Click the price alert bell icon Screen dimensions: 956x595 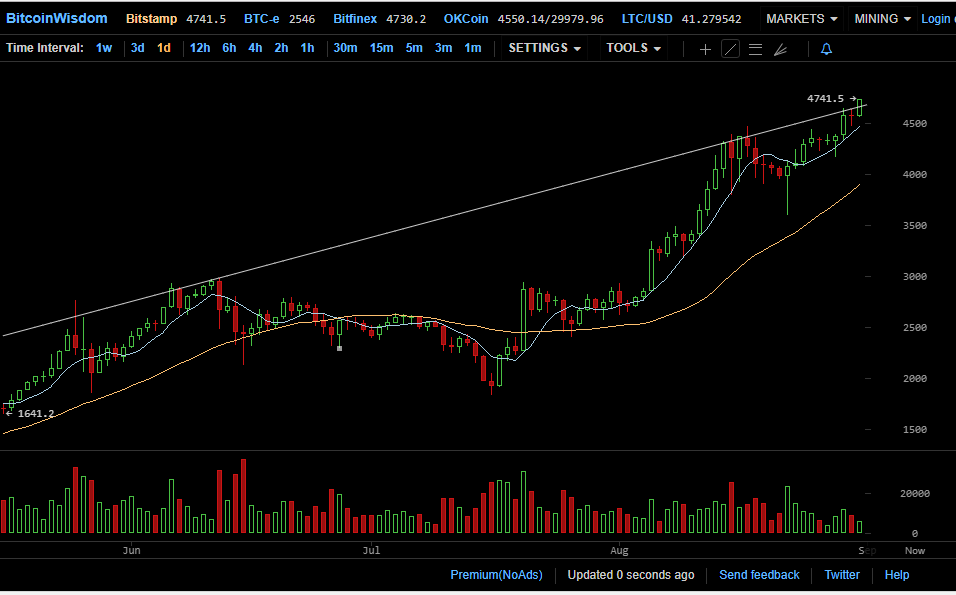tap(826, 49)
